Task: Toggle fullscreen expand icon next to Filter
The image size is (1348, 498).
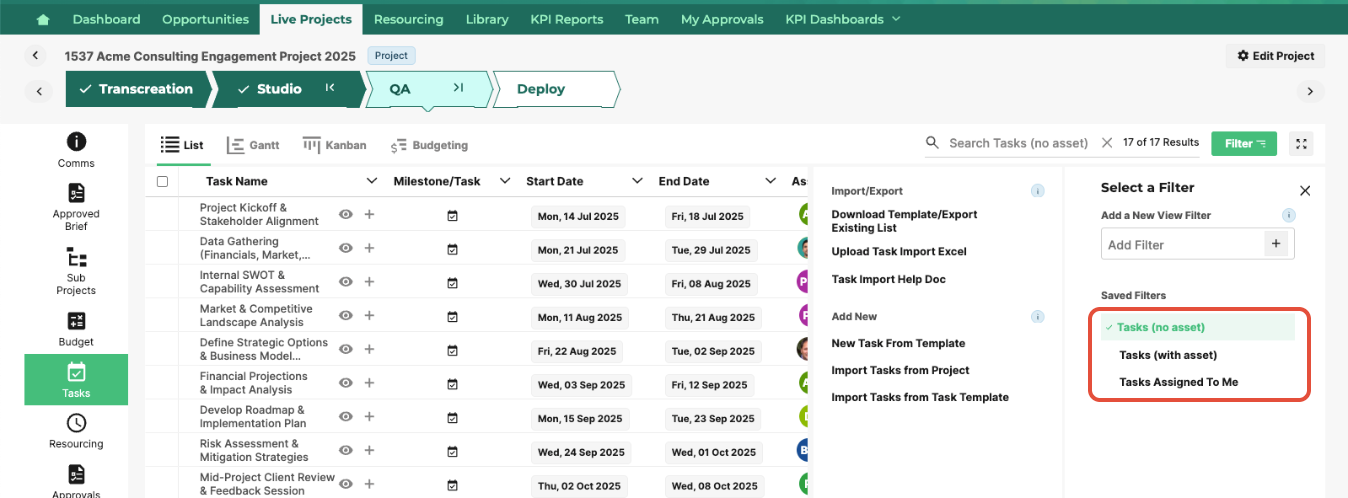Action: click(1301, 143)
